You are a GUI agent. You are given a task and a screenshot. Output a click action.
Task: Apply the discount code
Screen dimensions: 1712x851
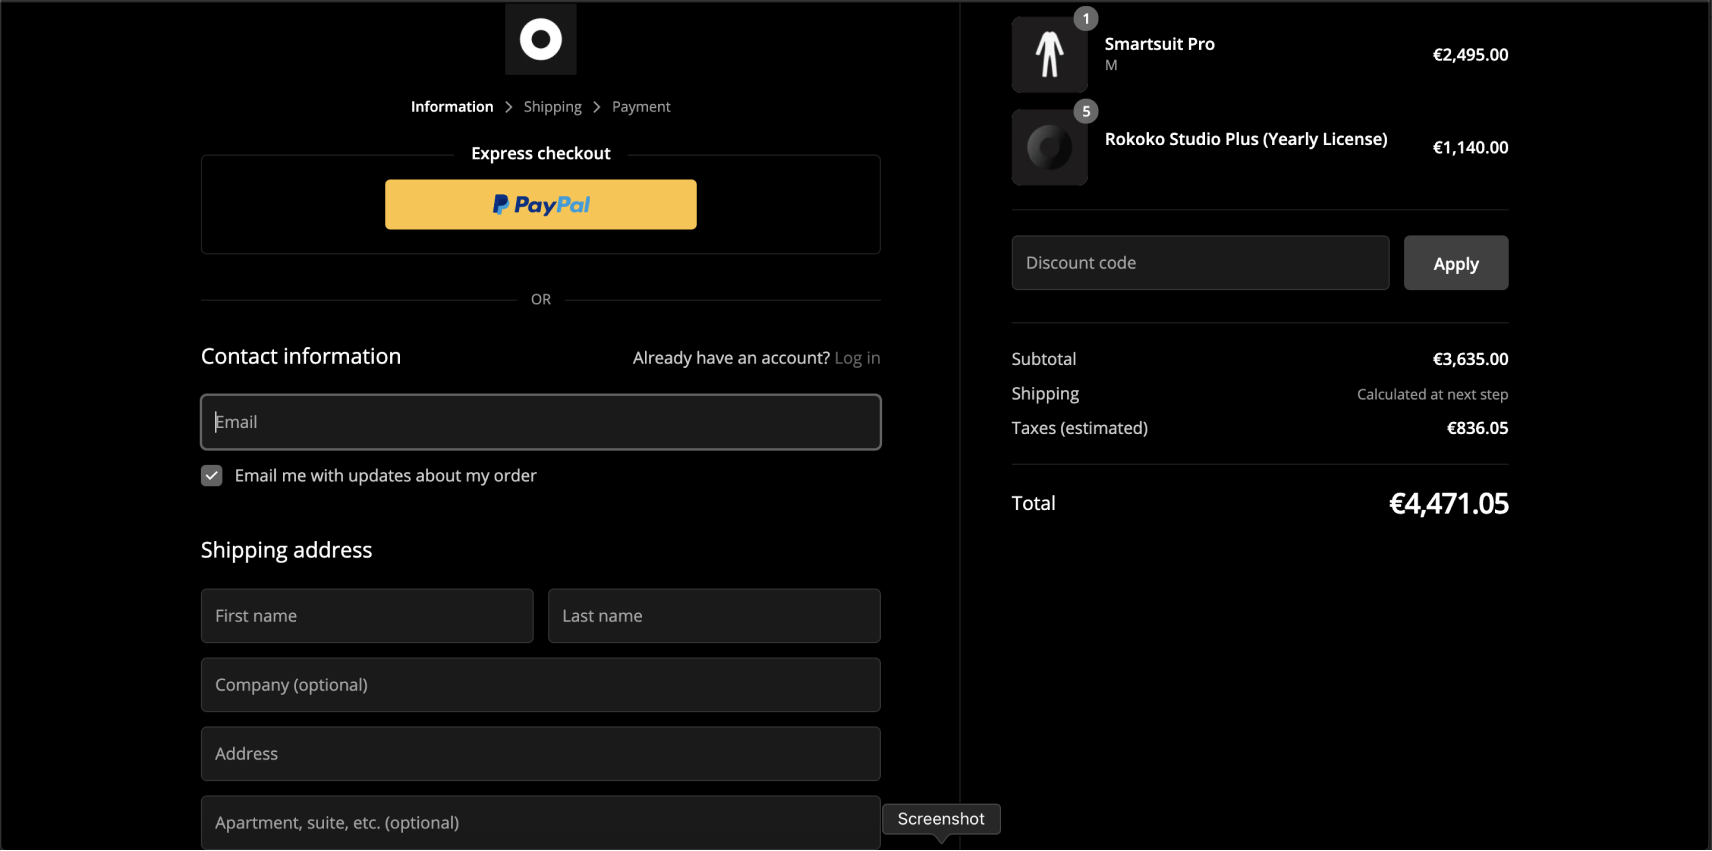pos(1456,263)
